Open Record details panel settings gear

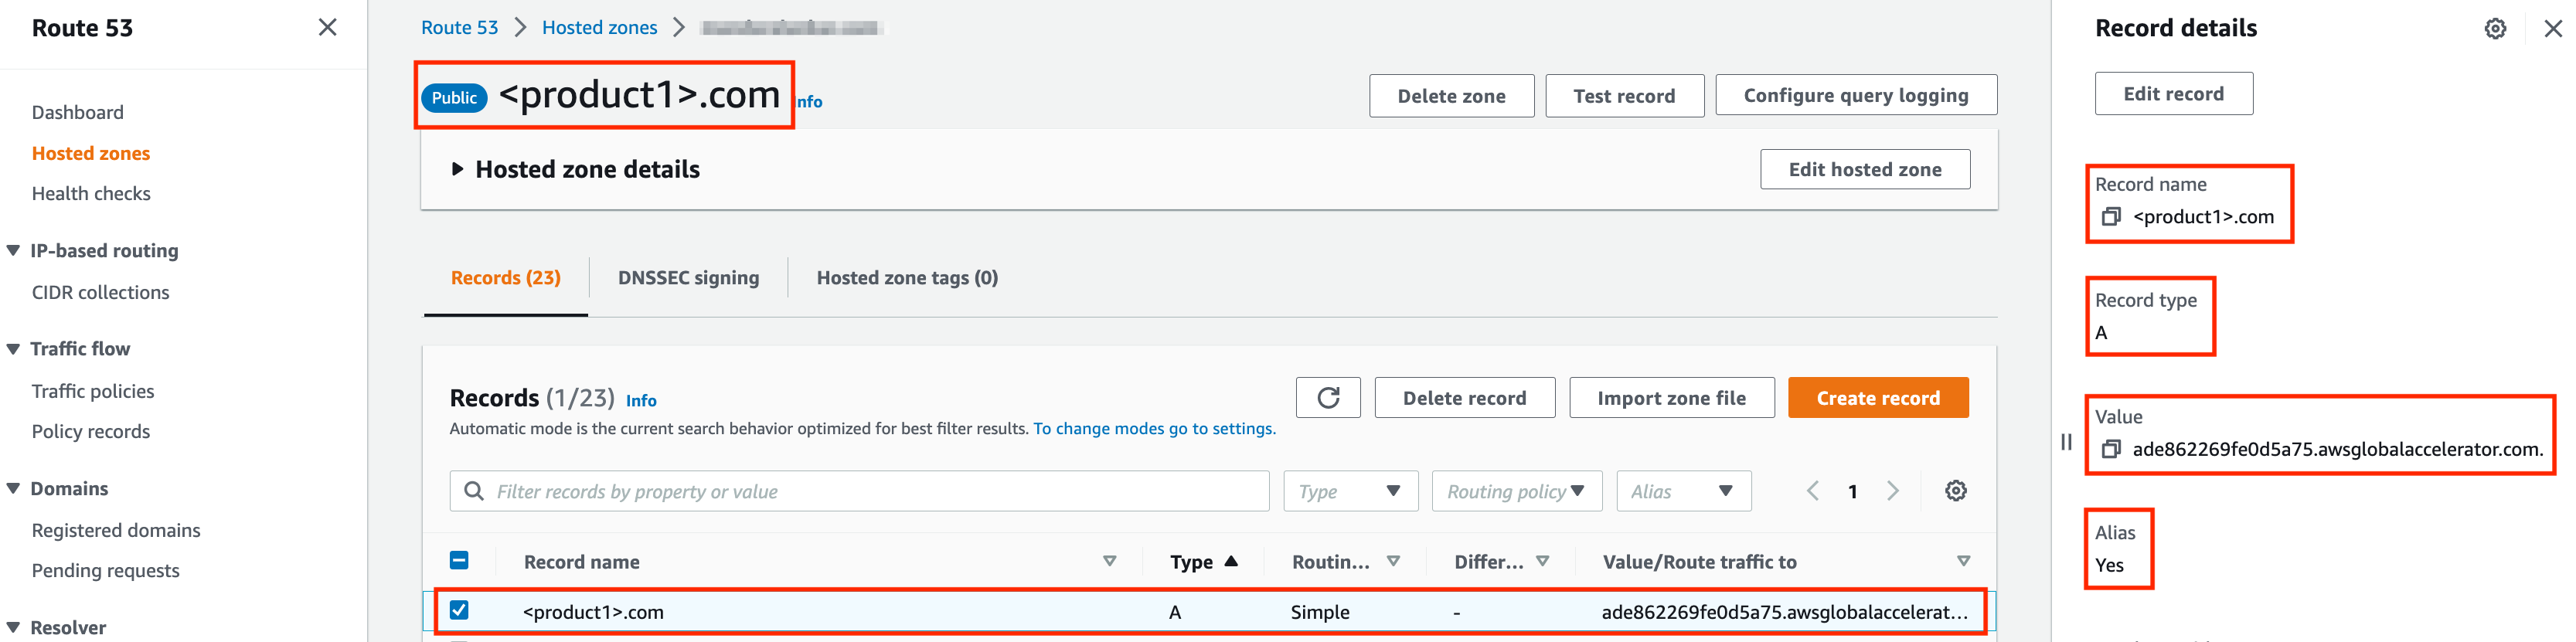2495,29
